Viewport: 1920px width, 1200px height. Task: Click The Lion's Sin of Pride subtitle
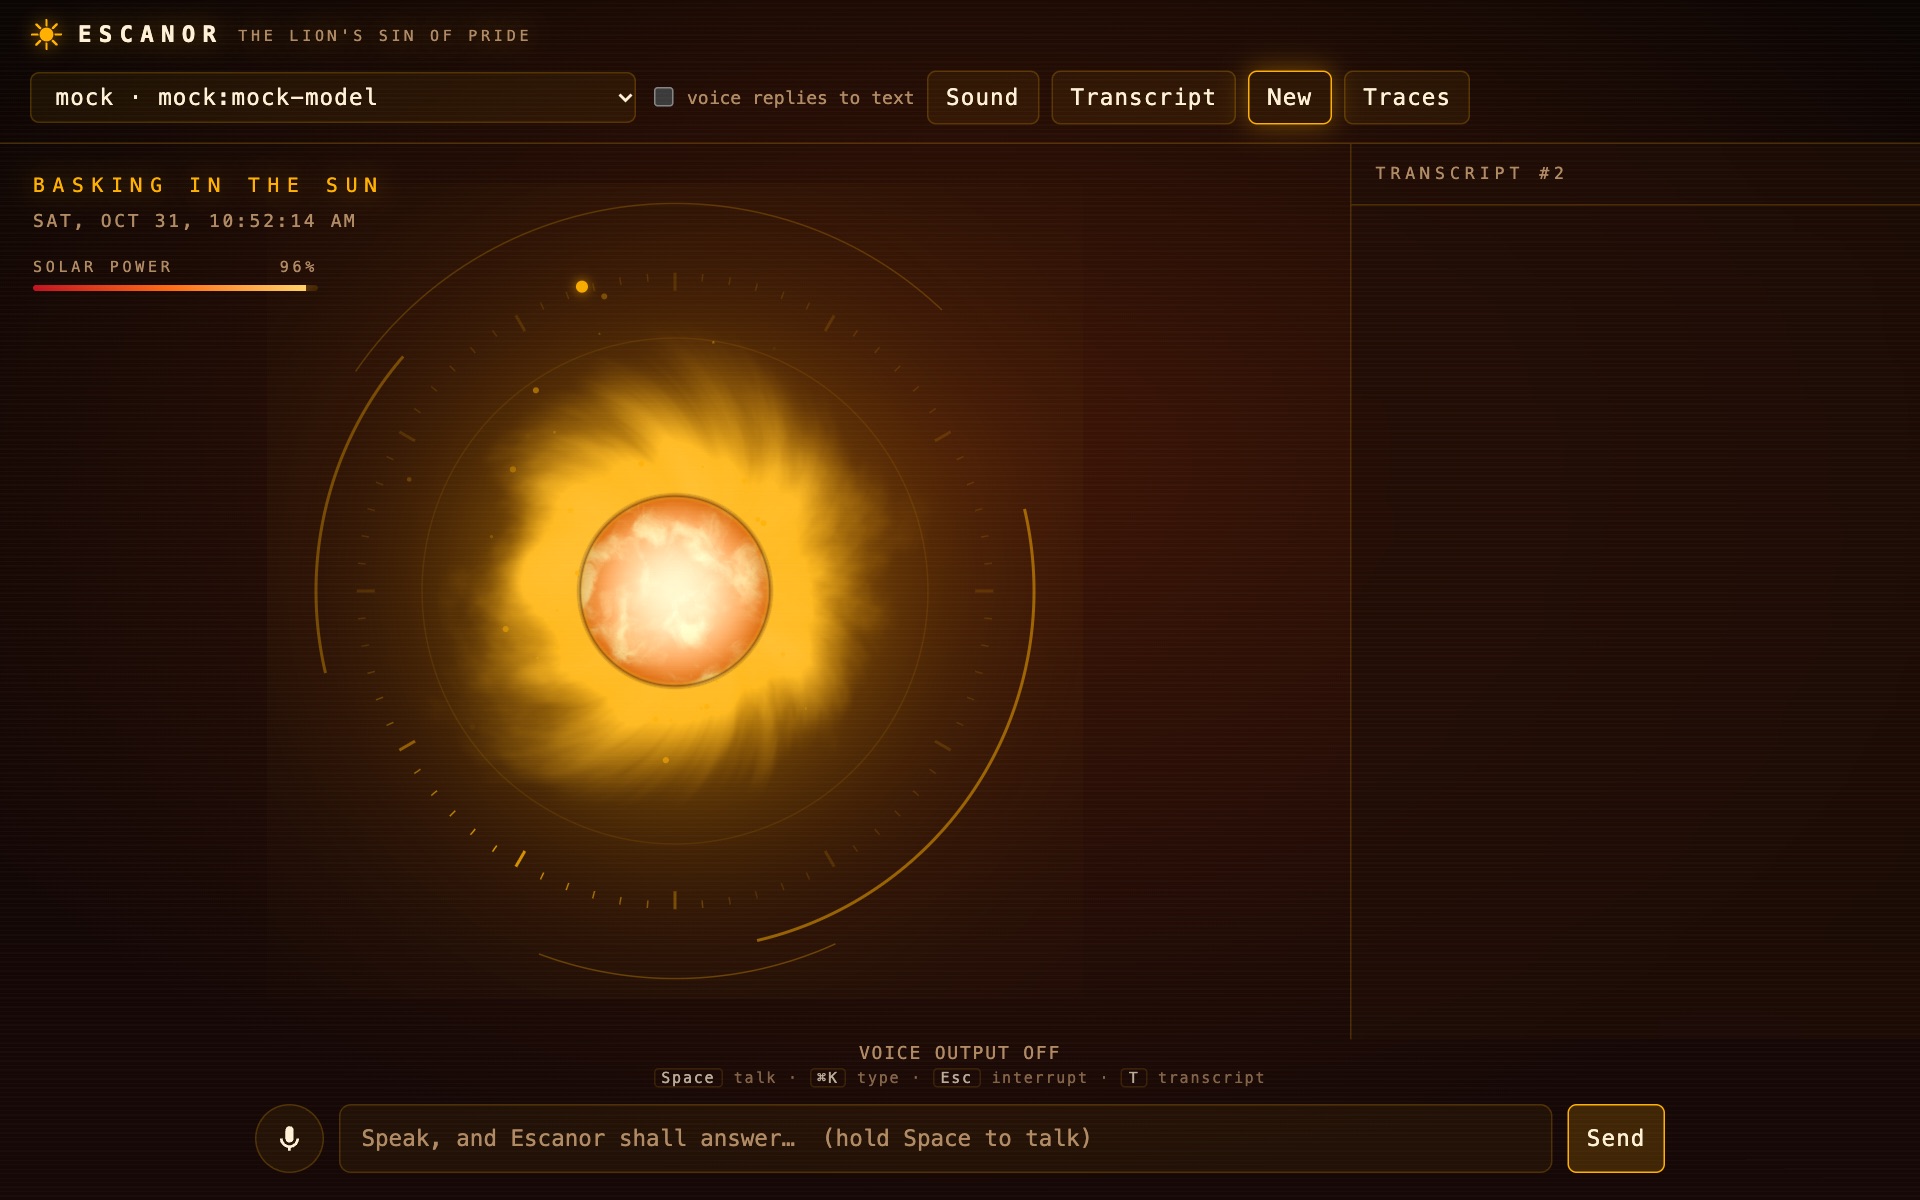(384, 36)
